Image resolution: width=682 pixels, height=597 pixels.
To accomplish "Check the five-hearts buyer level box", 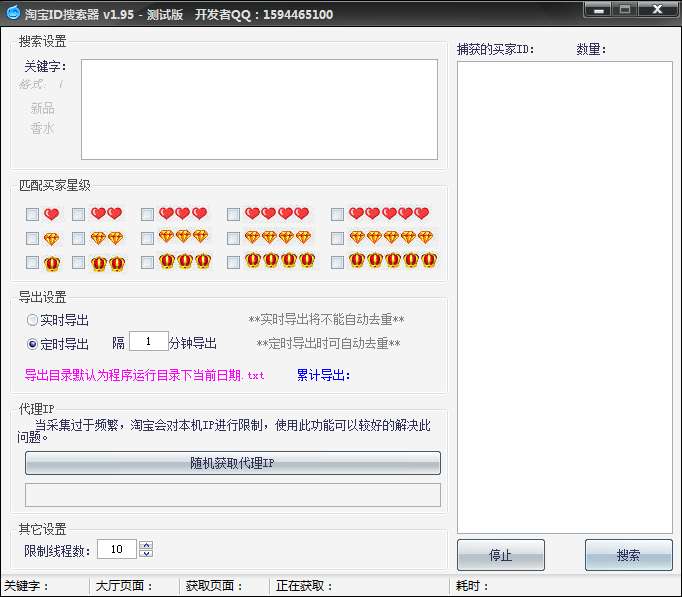I will 338,214.
